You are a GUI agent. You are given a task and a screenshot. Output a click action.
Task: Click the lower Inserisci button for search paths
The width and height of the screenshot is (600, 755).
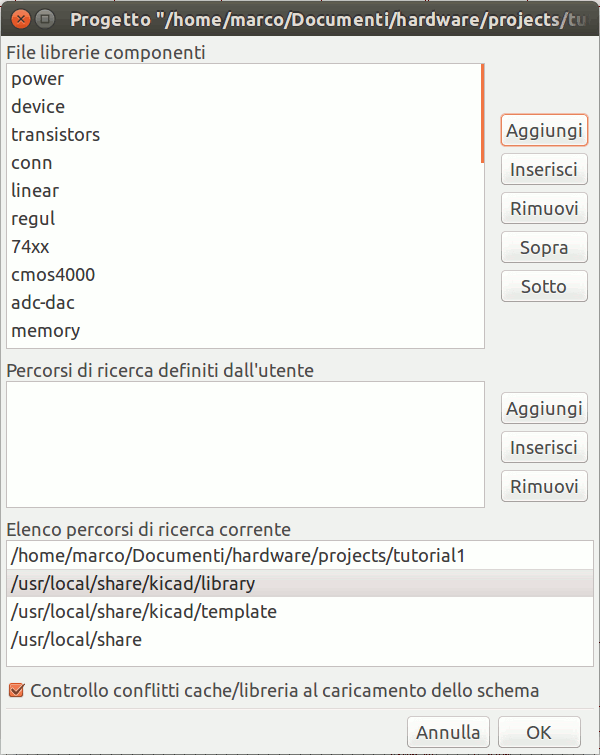coord(544,447)
